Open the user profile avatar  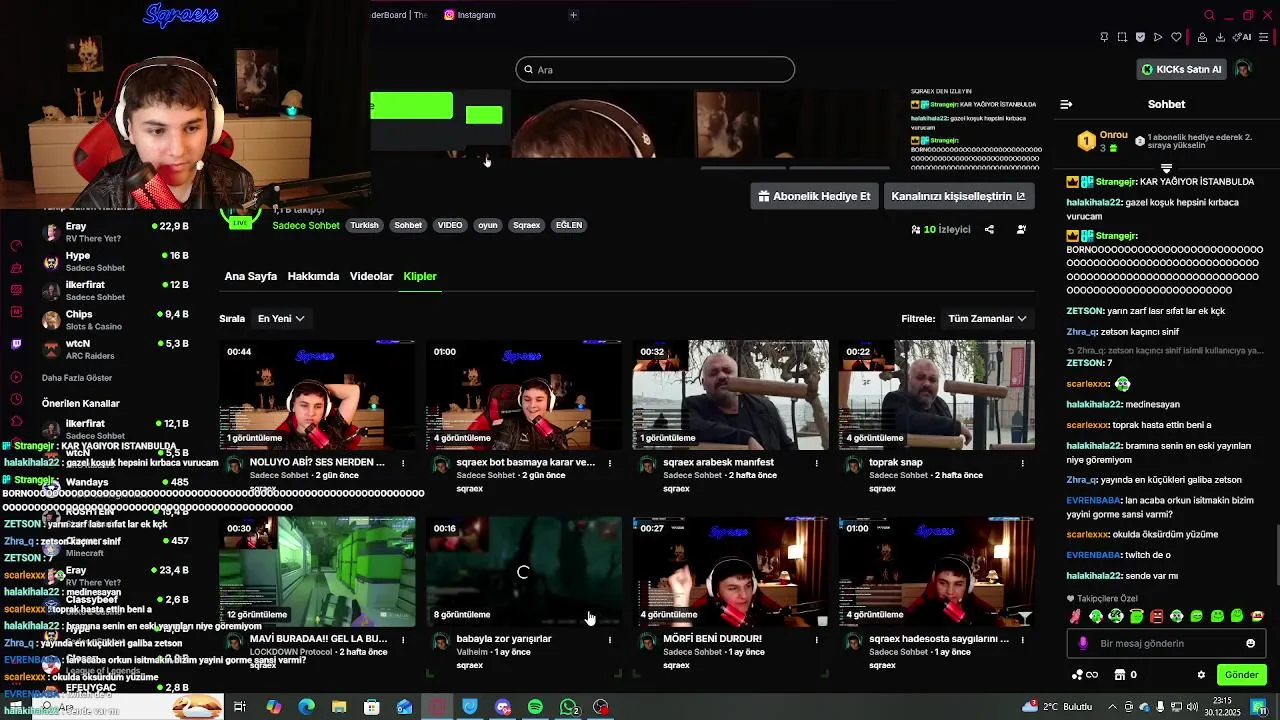pos(1243,69)
